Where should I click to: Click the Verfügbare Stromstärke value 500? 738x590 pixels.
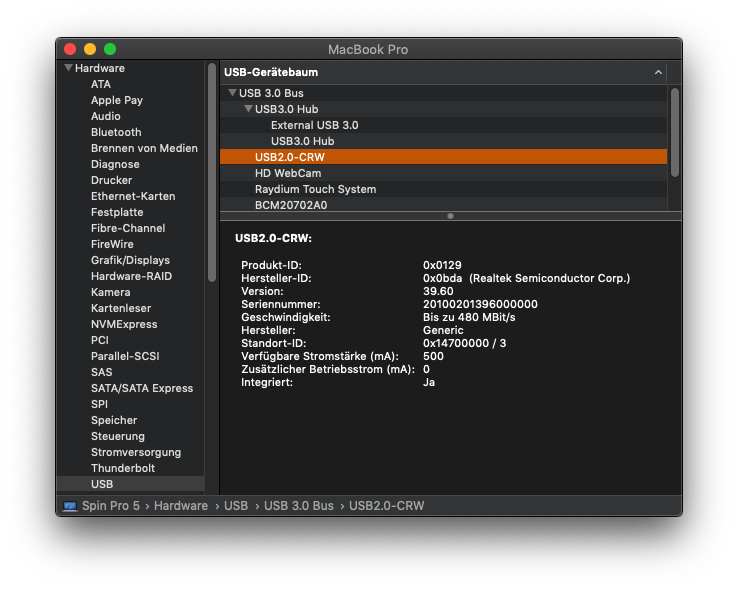[x=433, y=356]
